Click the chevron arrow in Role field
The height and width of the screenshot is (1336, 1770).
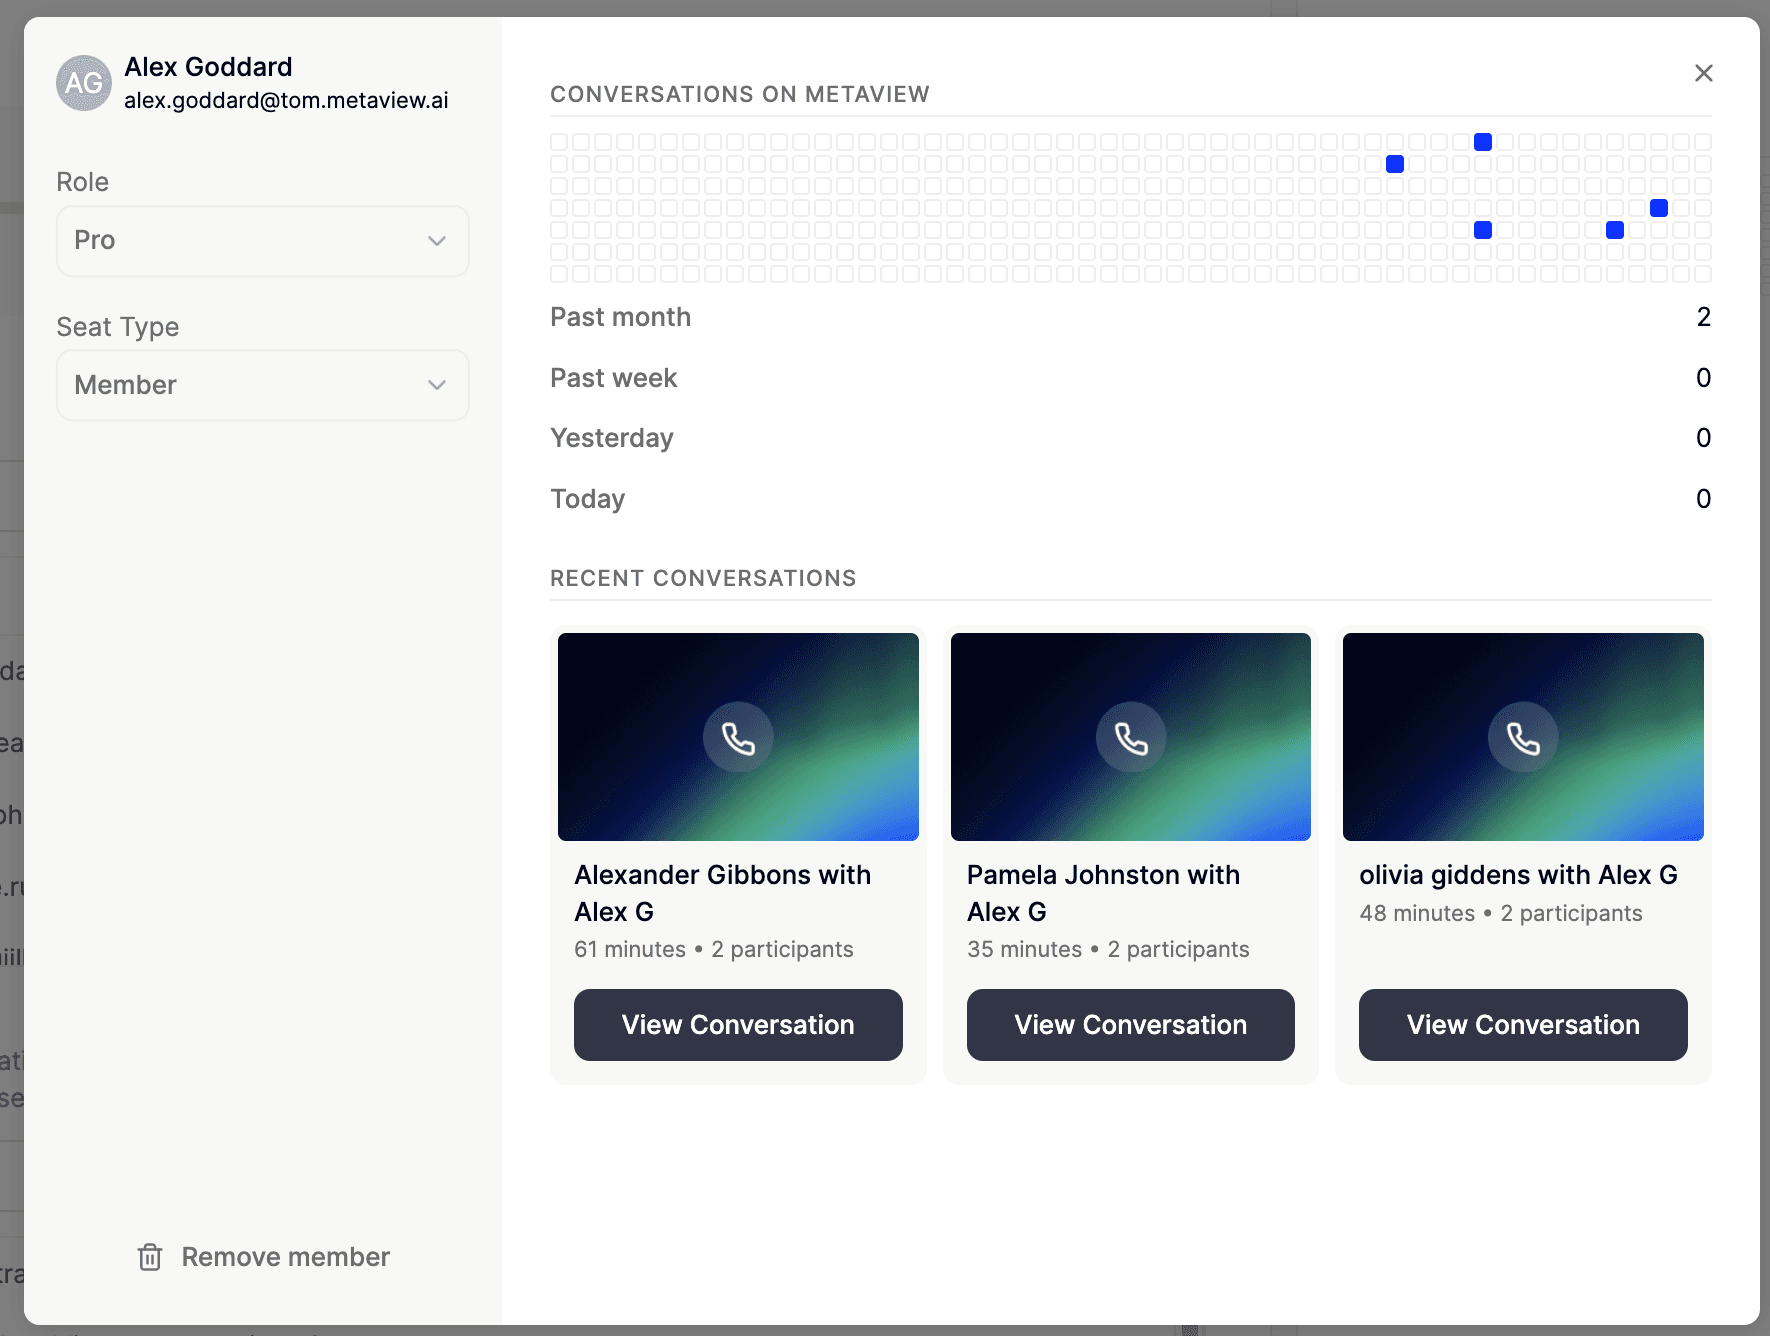coord(437,241)
